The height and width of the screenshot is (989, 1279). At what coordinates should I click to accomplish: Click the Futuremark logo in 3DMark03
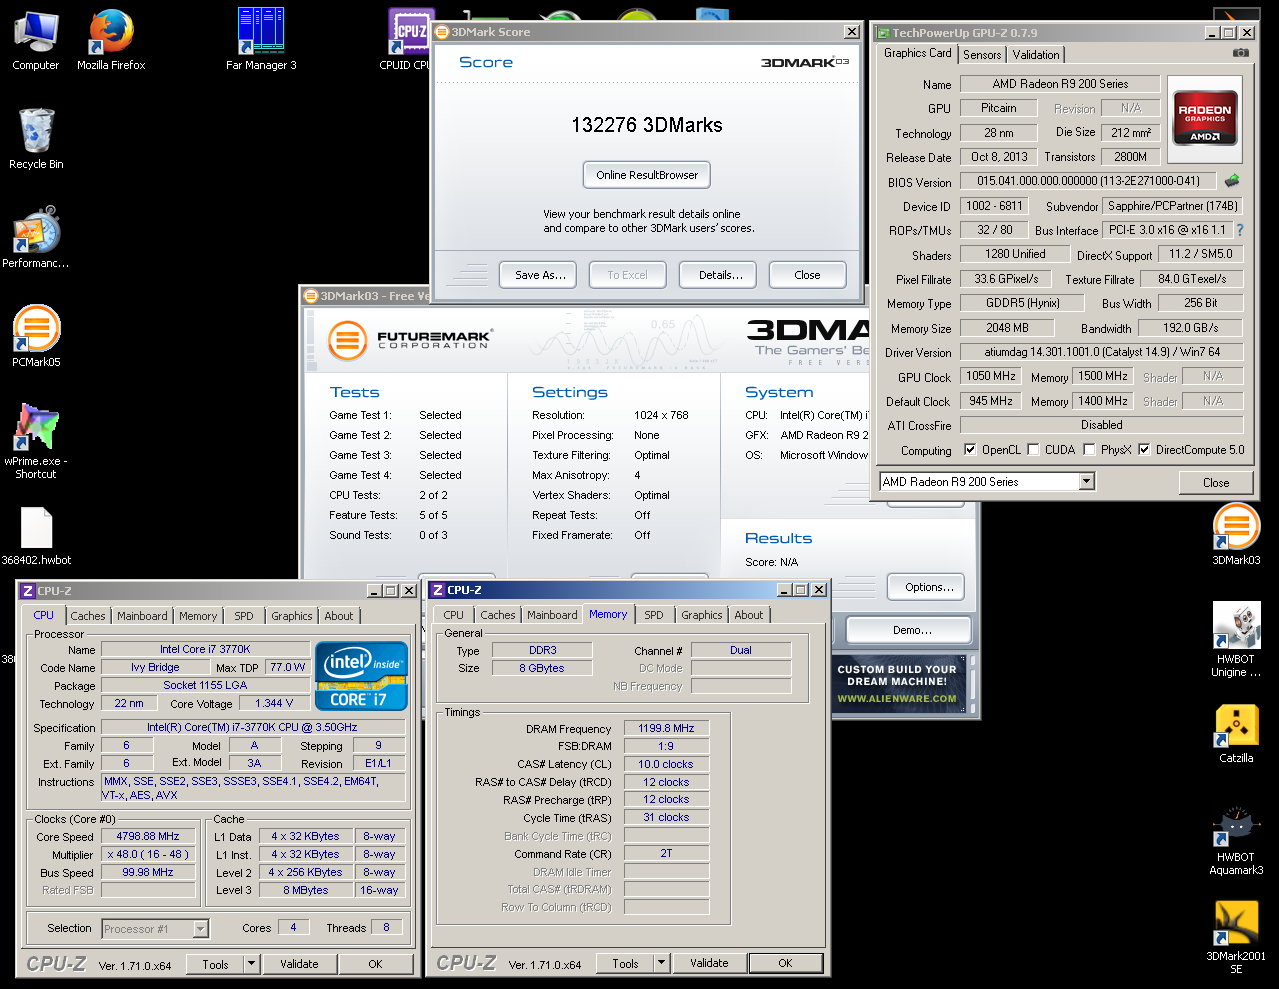coord(409,340)
